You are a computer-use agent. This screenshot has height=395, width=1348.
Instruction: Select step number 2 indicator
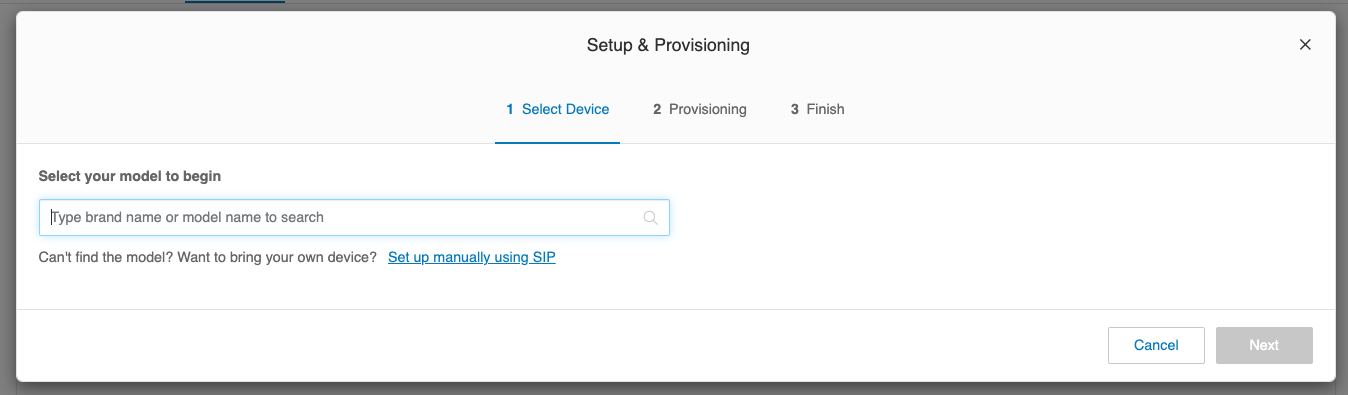[x=657, y=109]
